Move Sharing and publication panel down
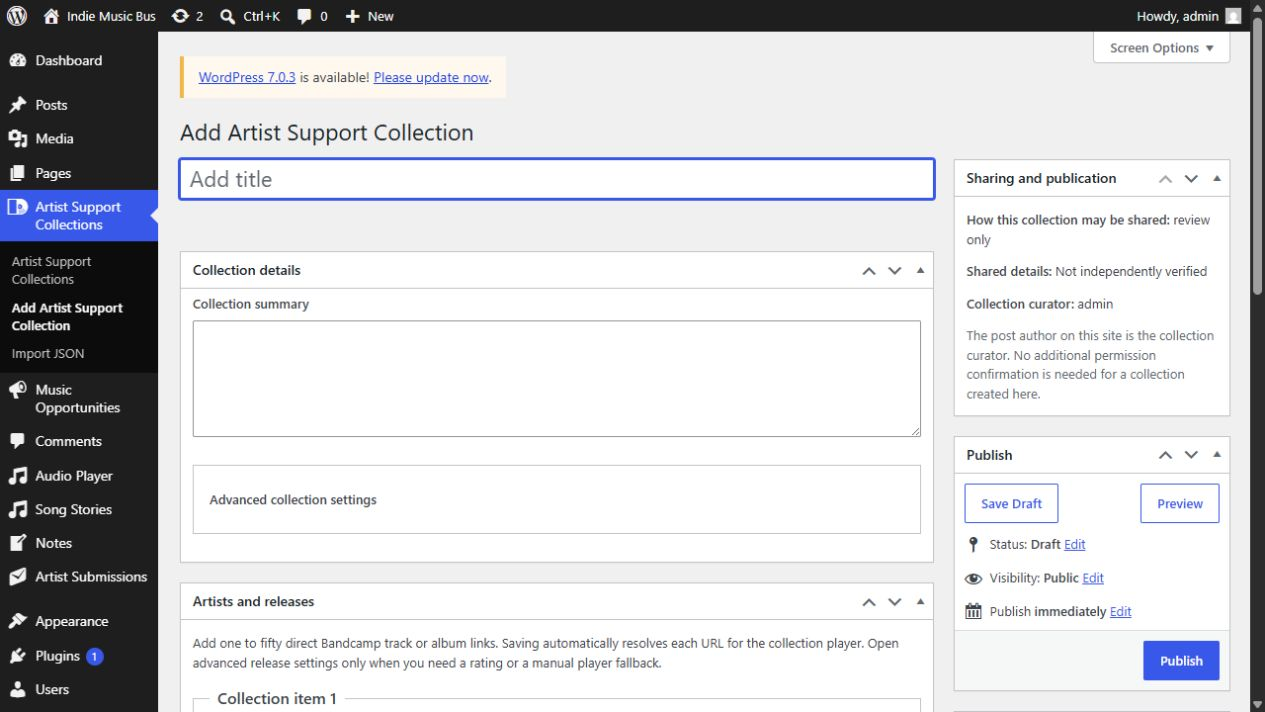Screen dimensions: 1265x712 click(x=1191, y=179)
